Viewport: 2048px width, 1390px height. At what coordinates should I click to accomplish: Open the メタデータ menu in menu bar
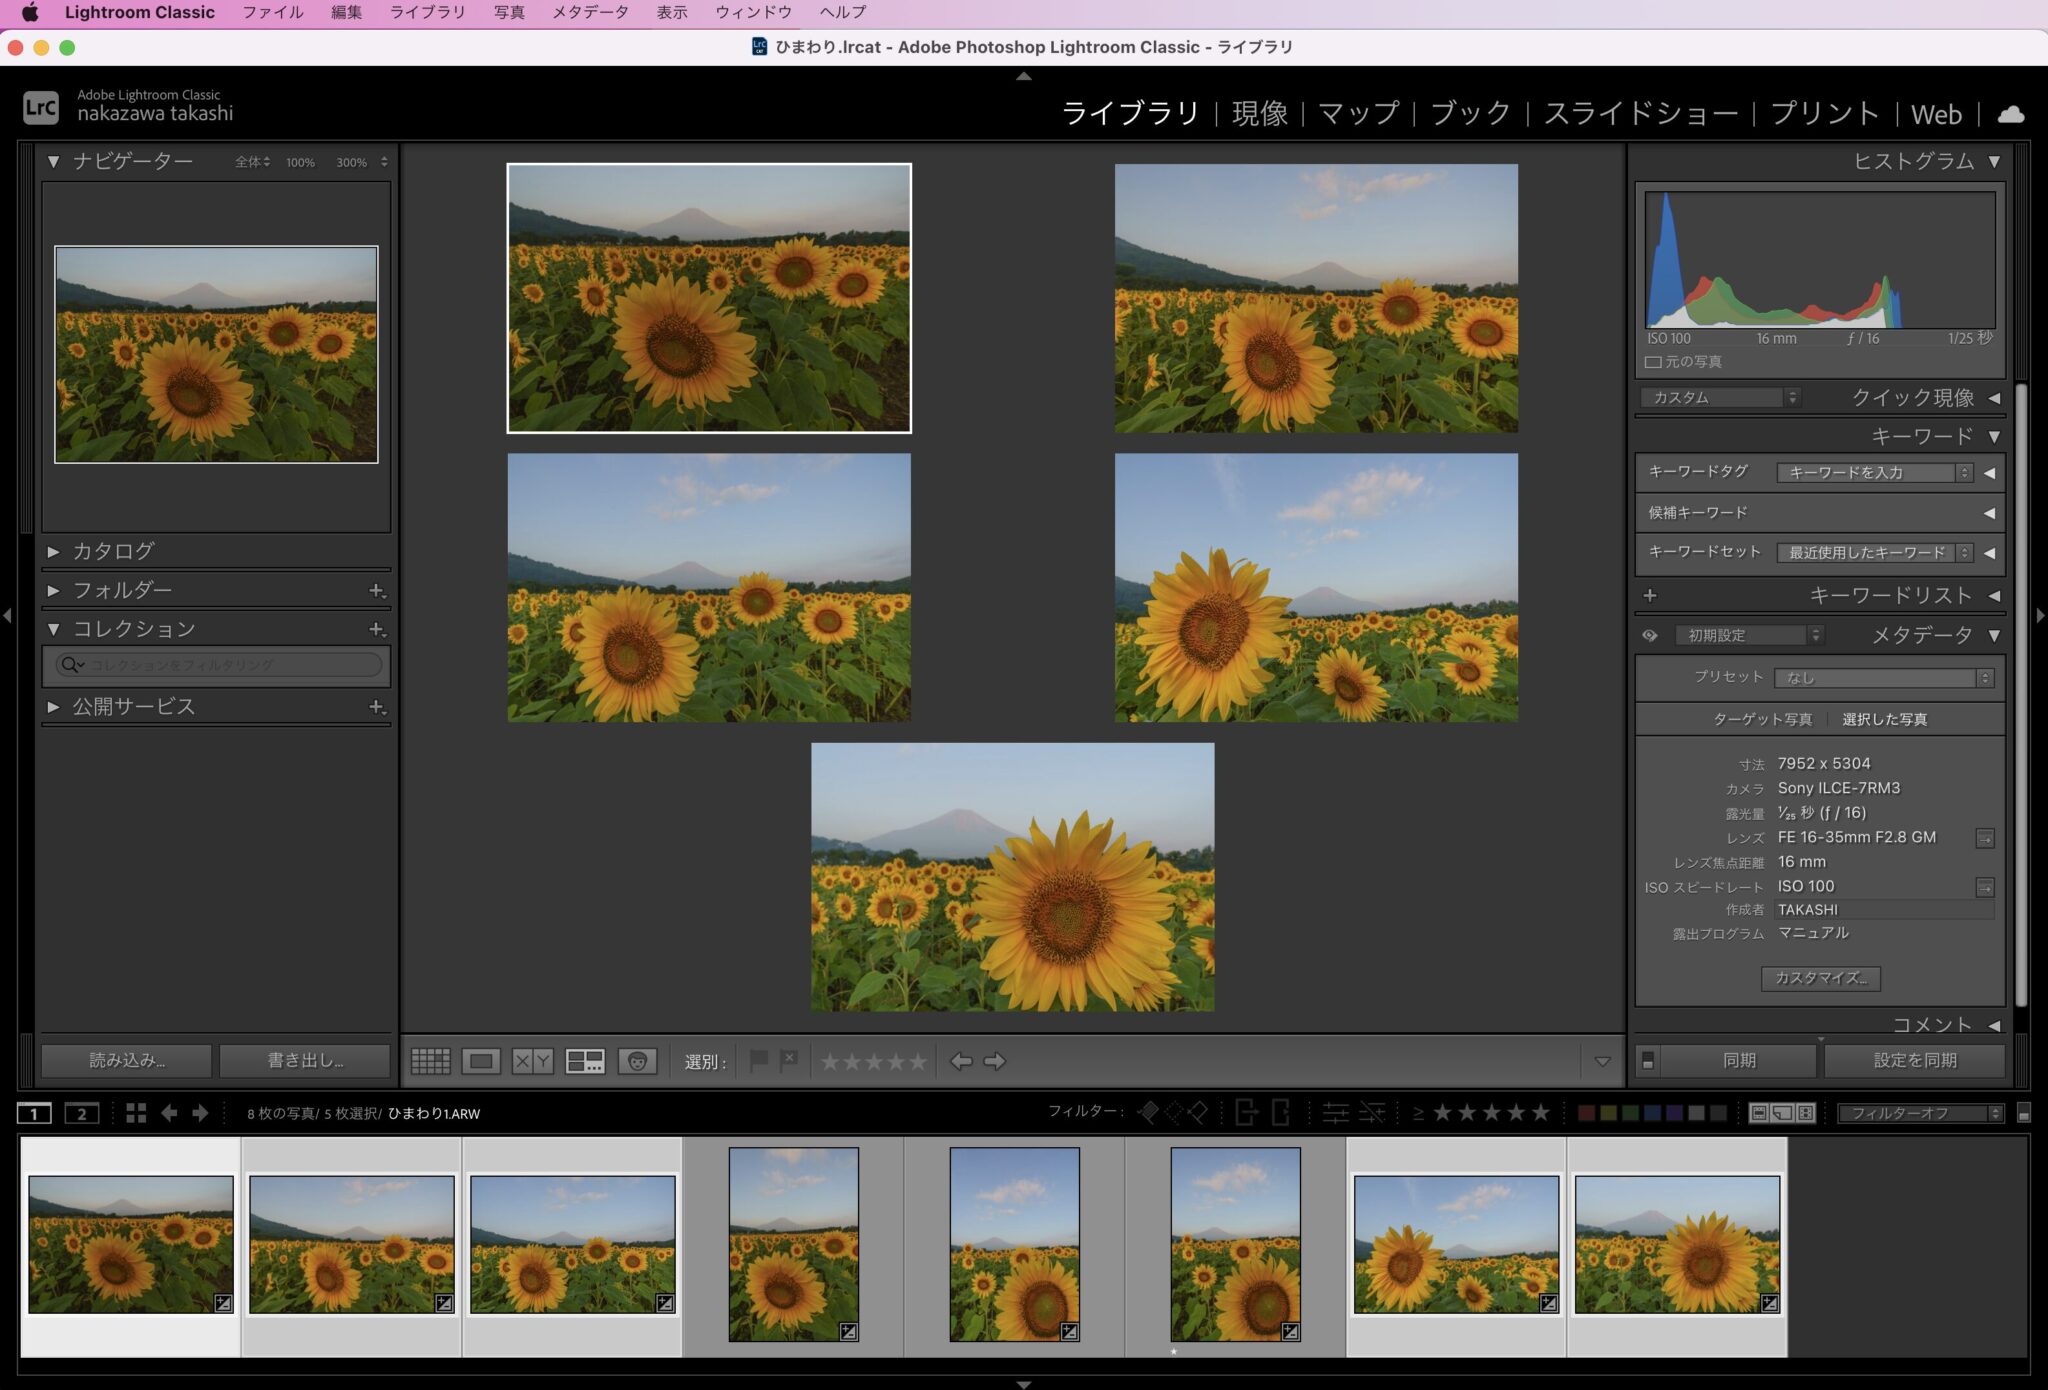click(590, 12)
